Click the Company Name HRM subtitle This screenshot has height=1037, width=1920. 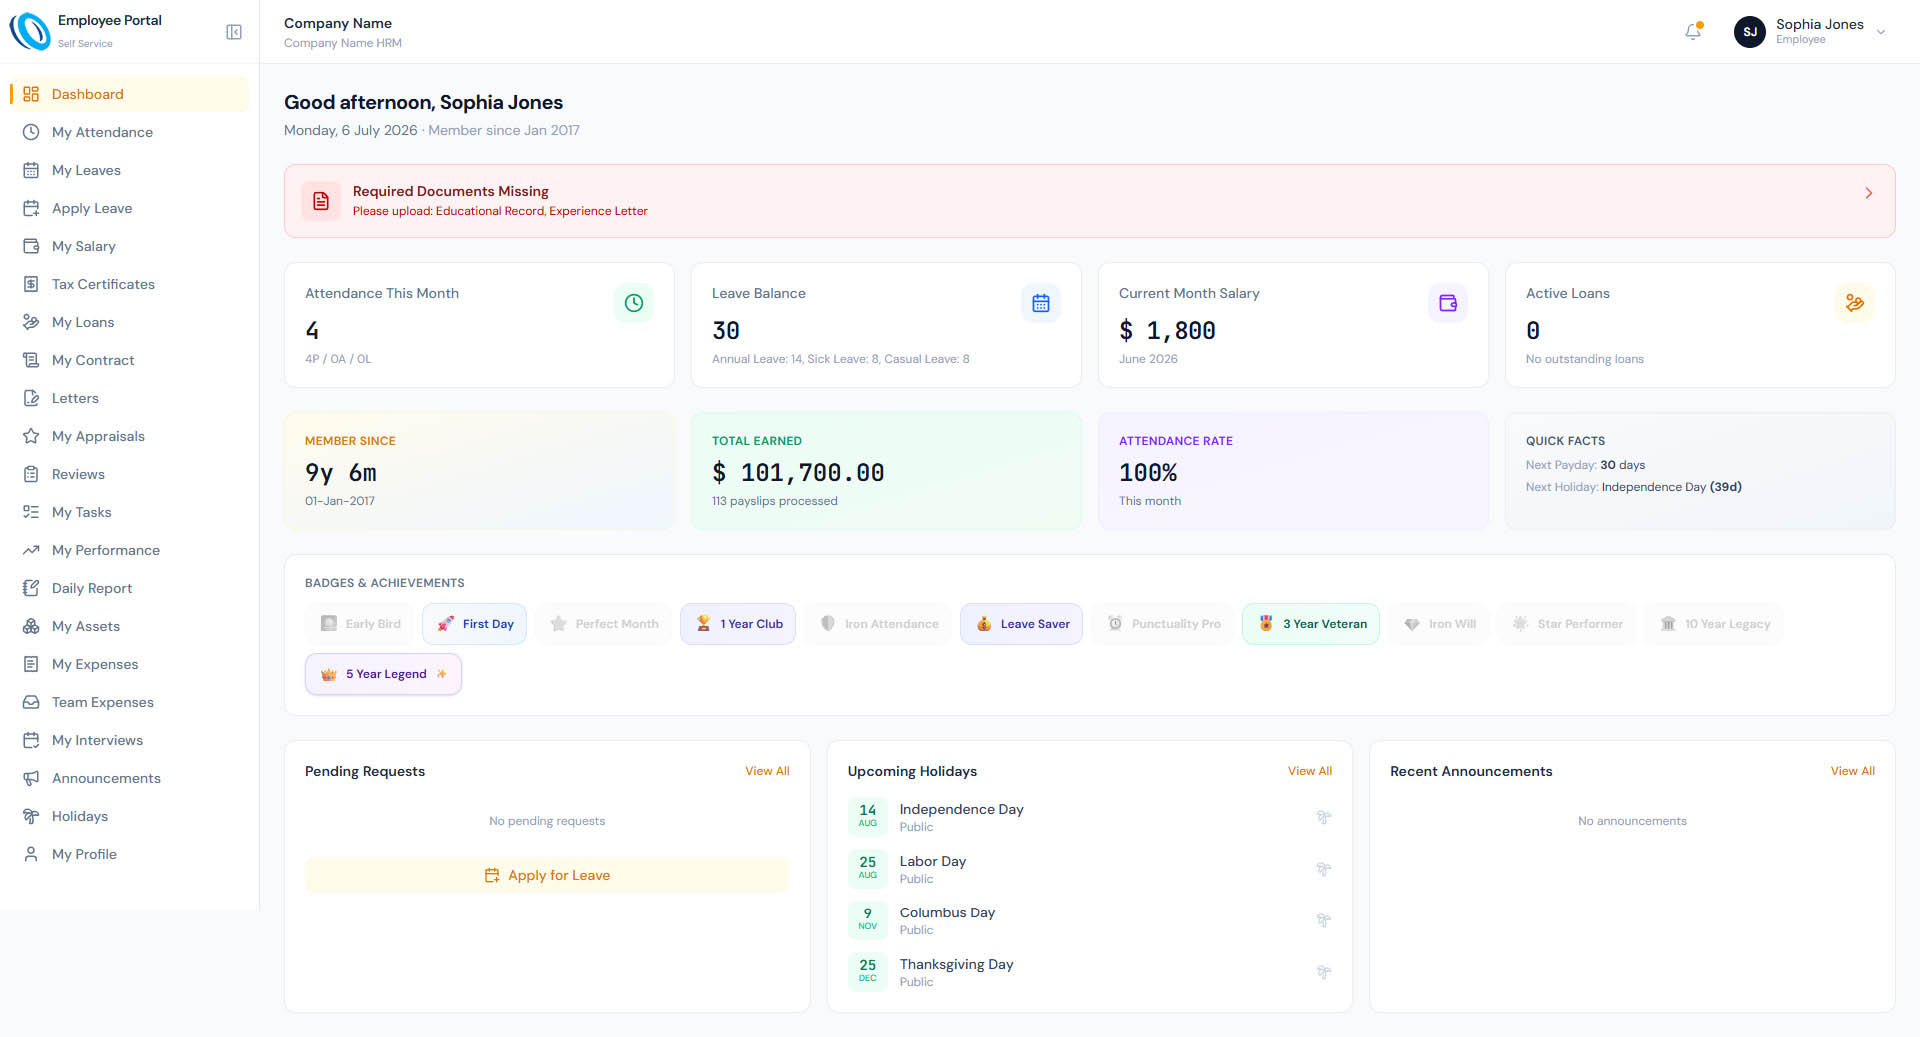(343, 43)
